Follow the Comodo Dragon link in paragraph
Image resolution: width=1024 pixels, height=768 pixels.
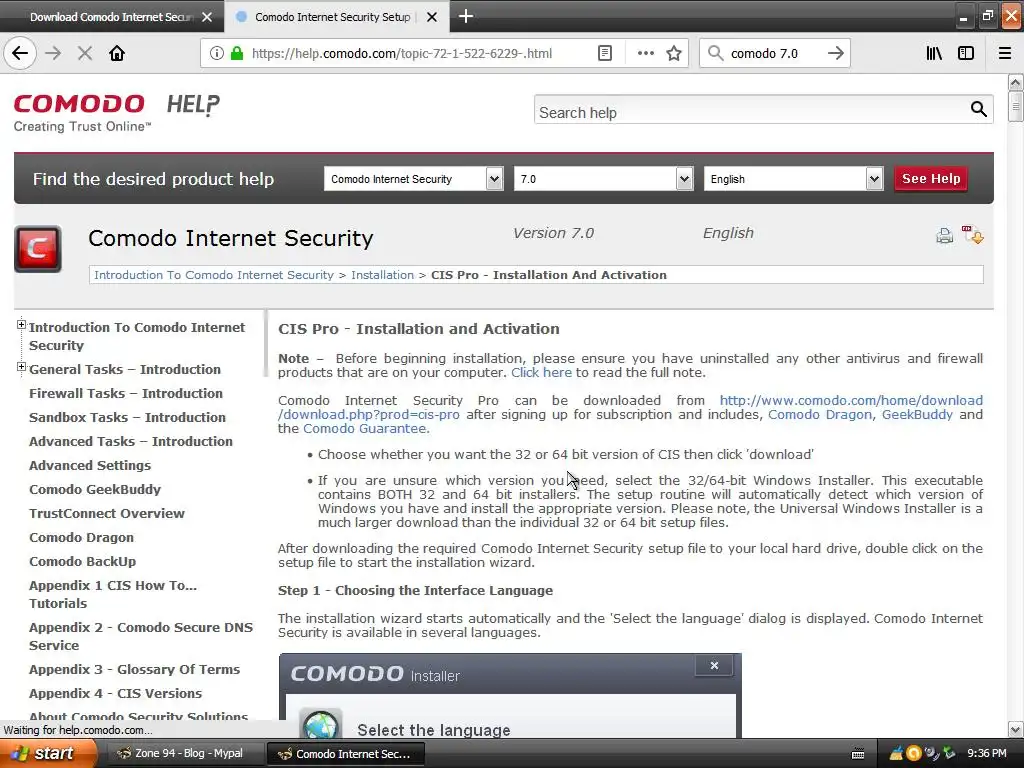820,415
